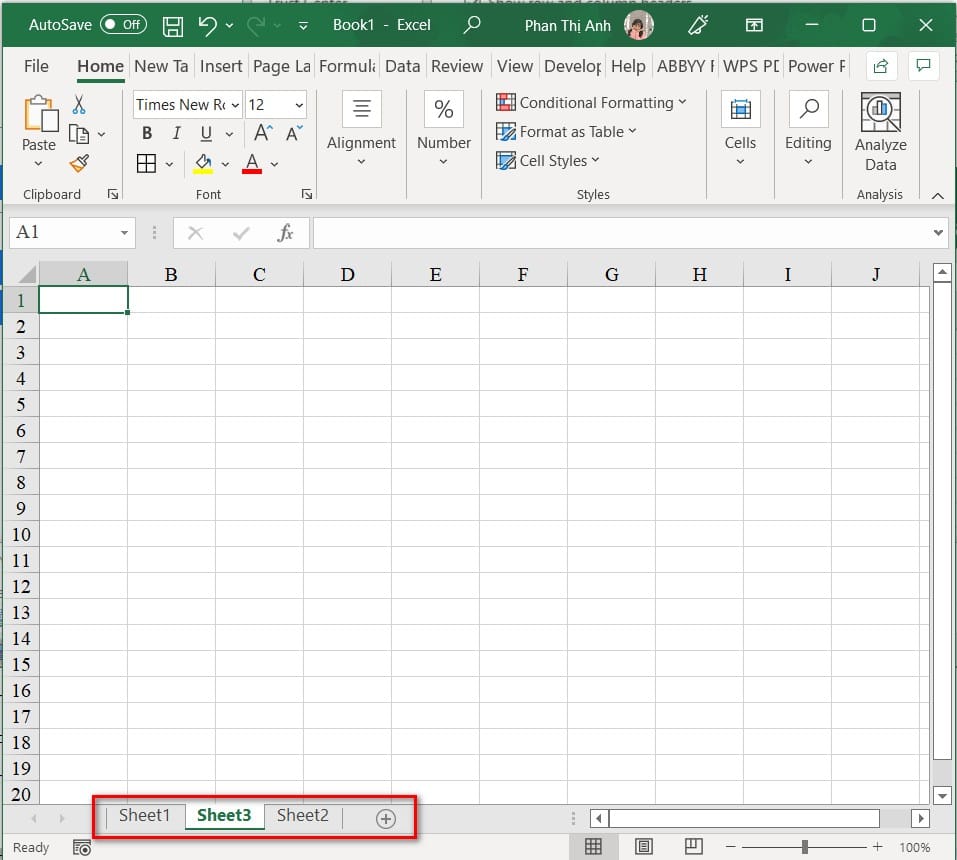Select column D header
This screenshot has width=957, height=860.
pyautogui.click(x=347, y=275)
